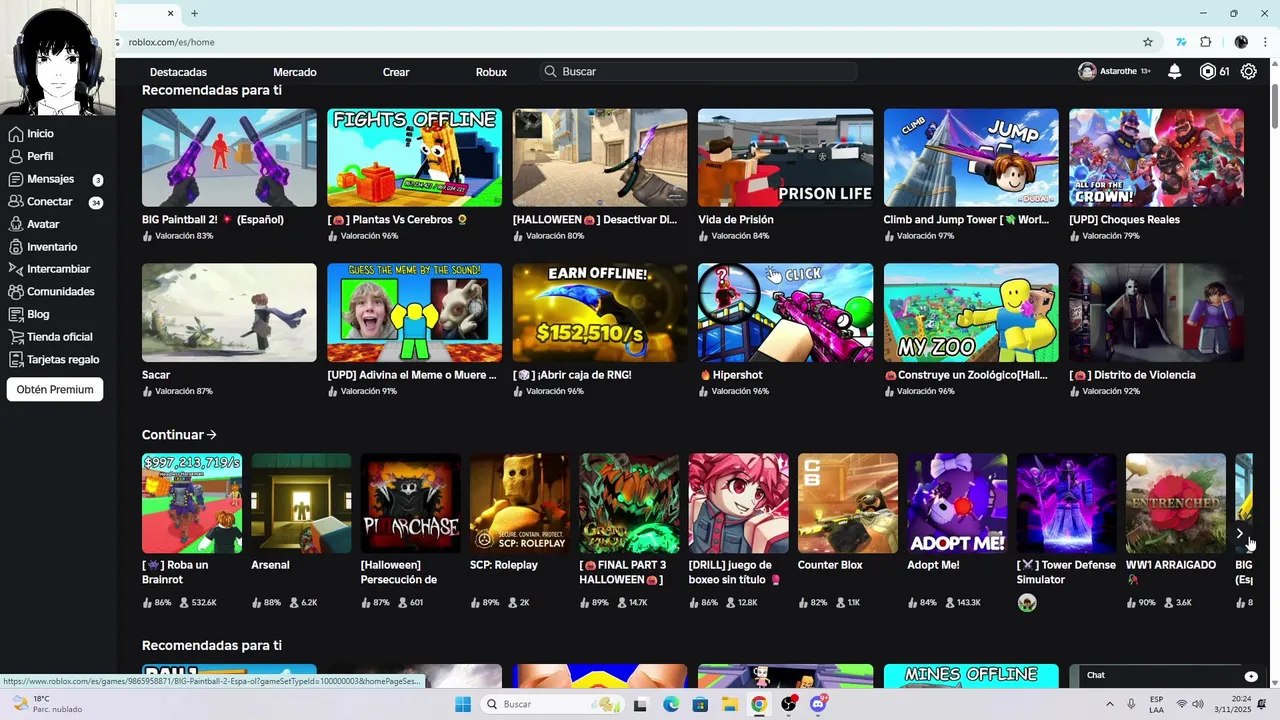Open the Chrome three-dot menu
The height and width of the screenshot is (720, 1280).
(1266, 42)
